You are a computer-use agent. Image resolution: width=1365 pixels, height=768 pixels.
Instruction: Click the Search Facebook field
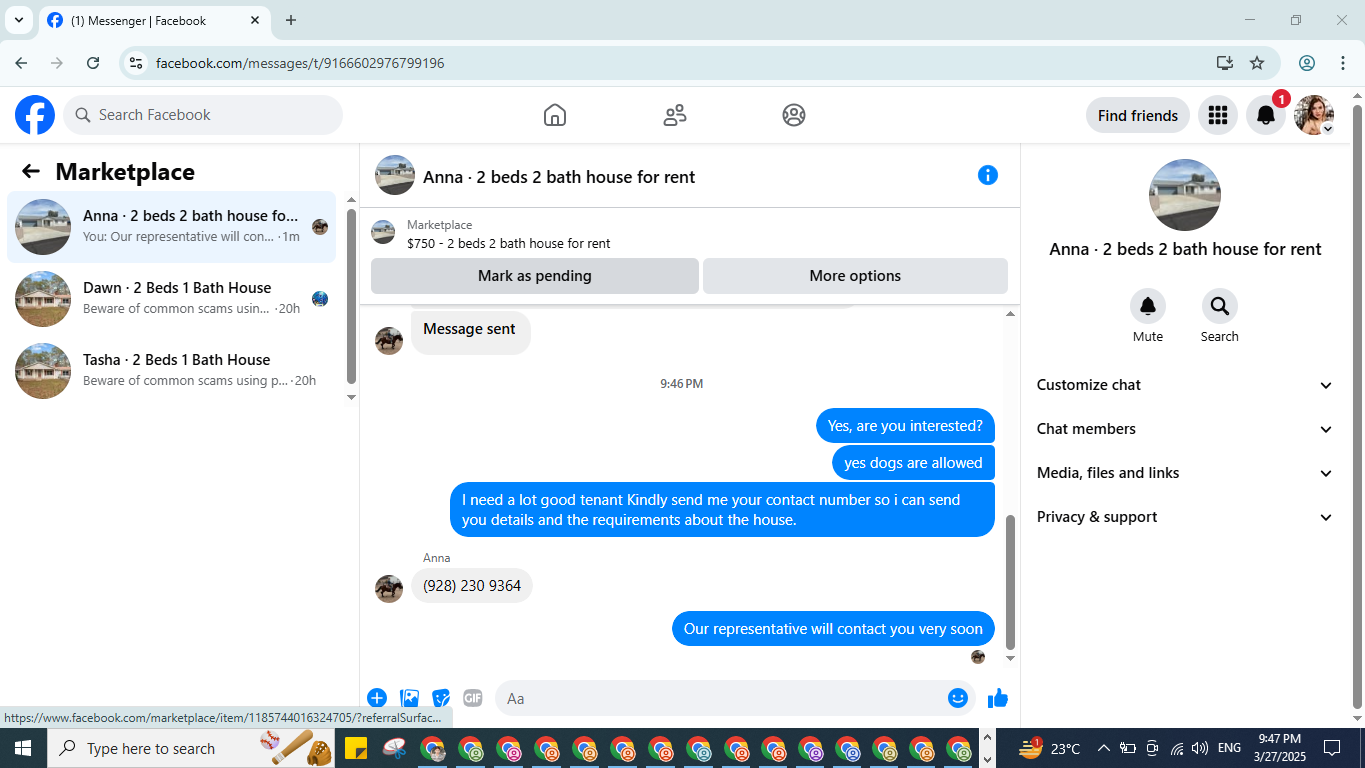[203, 115]
